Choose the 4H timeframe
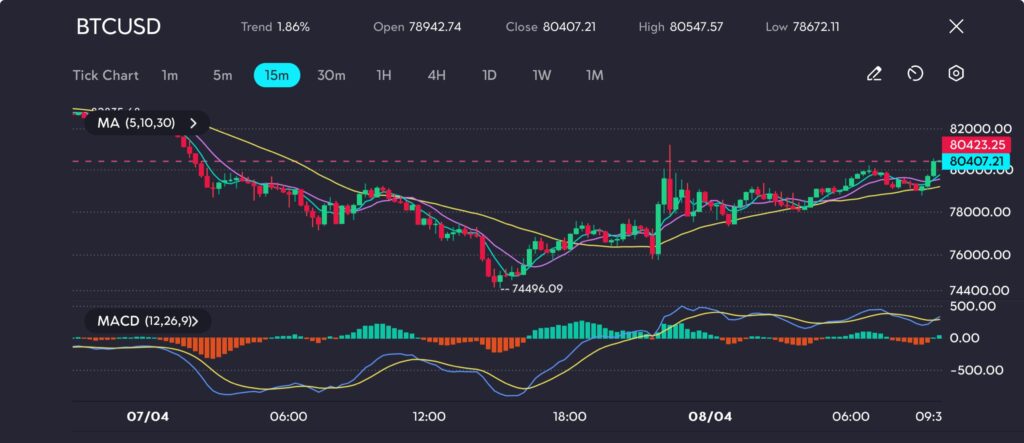Screen dimensions: 1024x443 436,75
